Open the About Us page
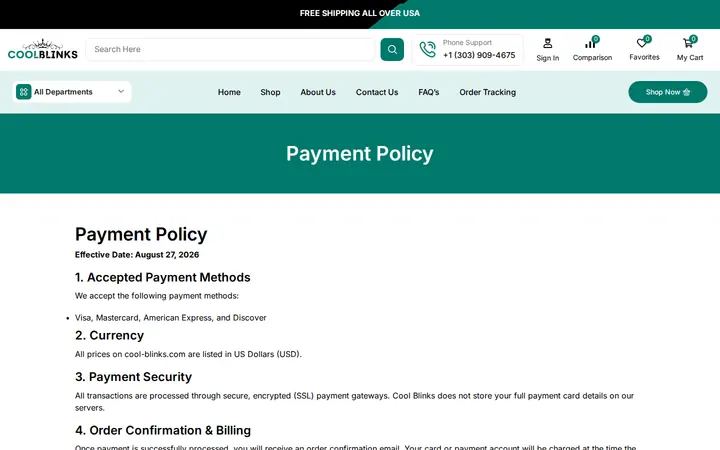 pyautogui.click(x=318, y=92)
